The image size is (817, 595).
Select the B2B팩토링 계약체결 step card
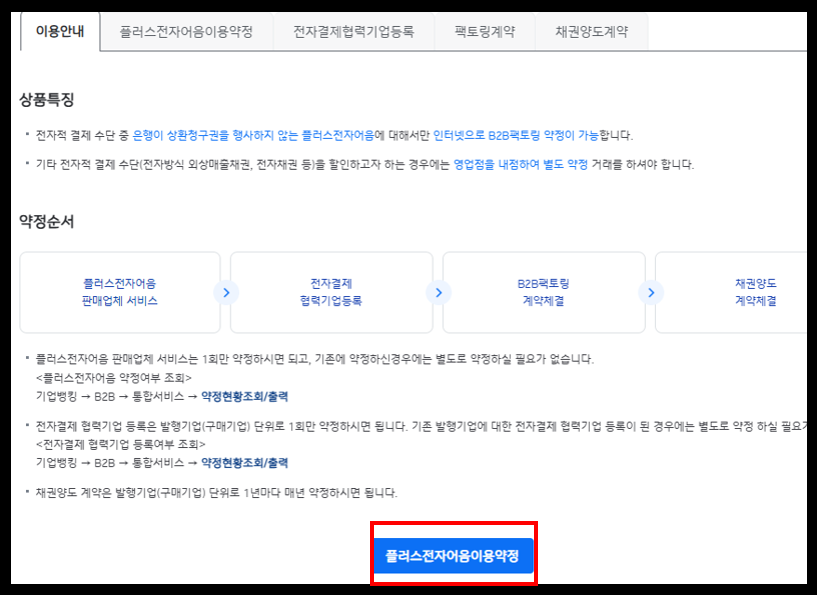pyautogui.click(x=544, y=292)
